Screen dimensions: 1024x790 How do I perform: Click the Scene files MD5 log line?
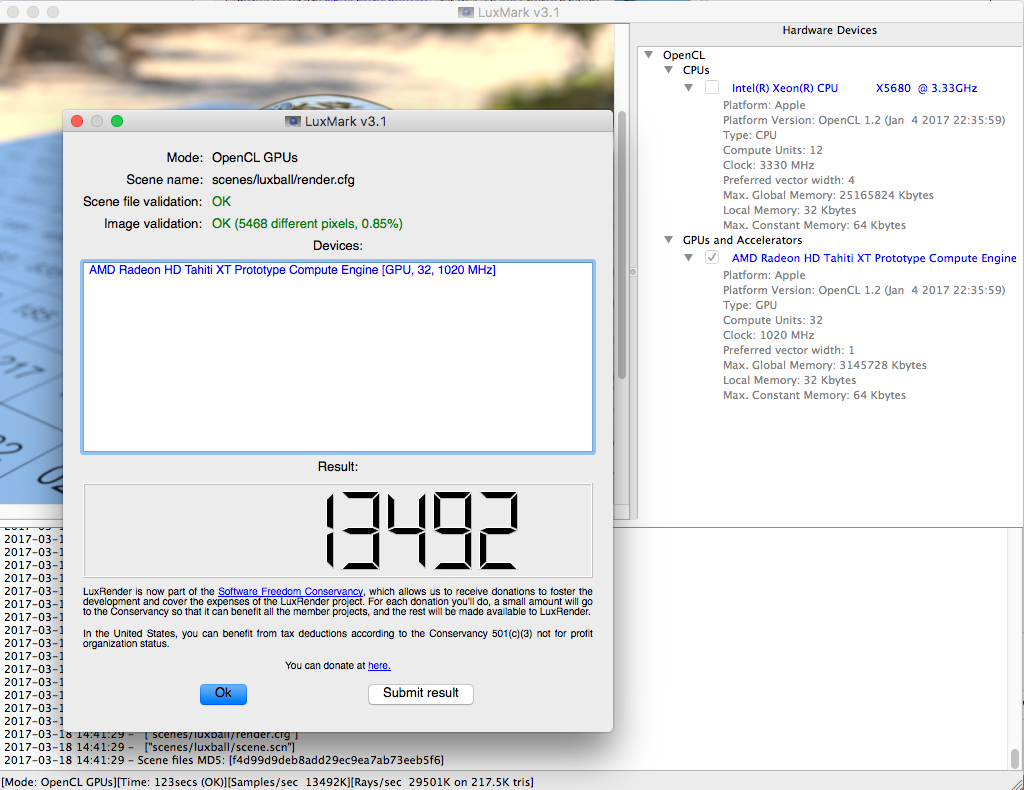[x=224, y=761]
